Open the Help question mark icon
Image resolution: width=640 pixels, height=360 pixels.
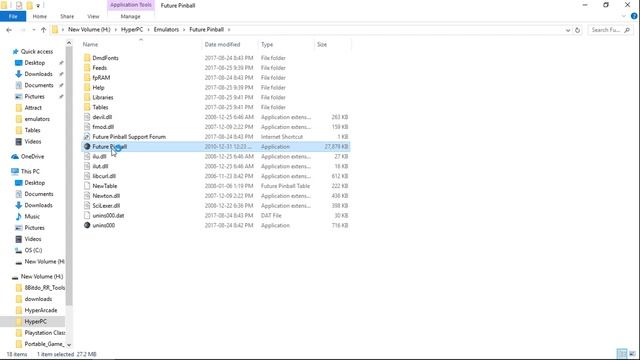[634, 16]
